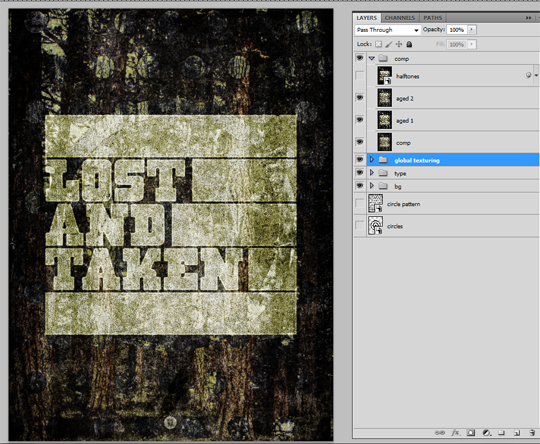The height and width of the screenshot is (444, 540).
Task: Hide the global texturing group
Action: click(x=360, y=159)
